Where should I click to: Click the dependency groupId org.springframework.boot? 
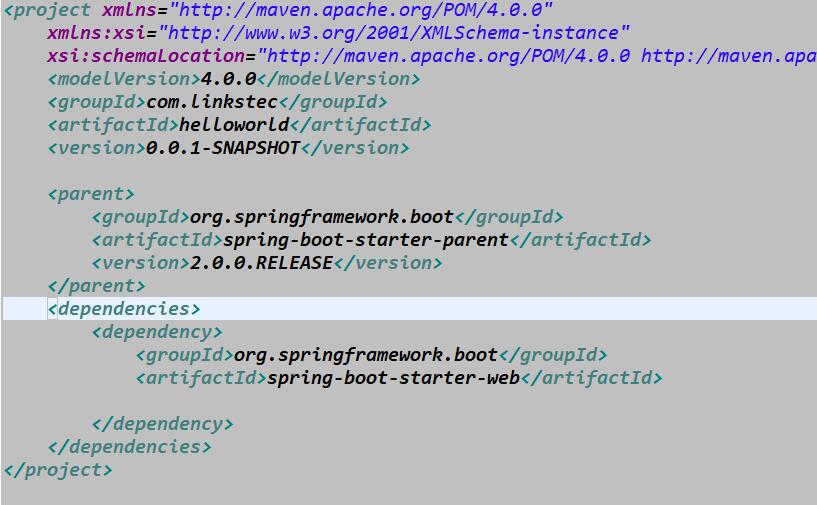click(x=366, y=355)
